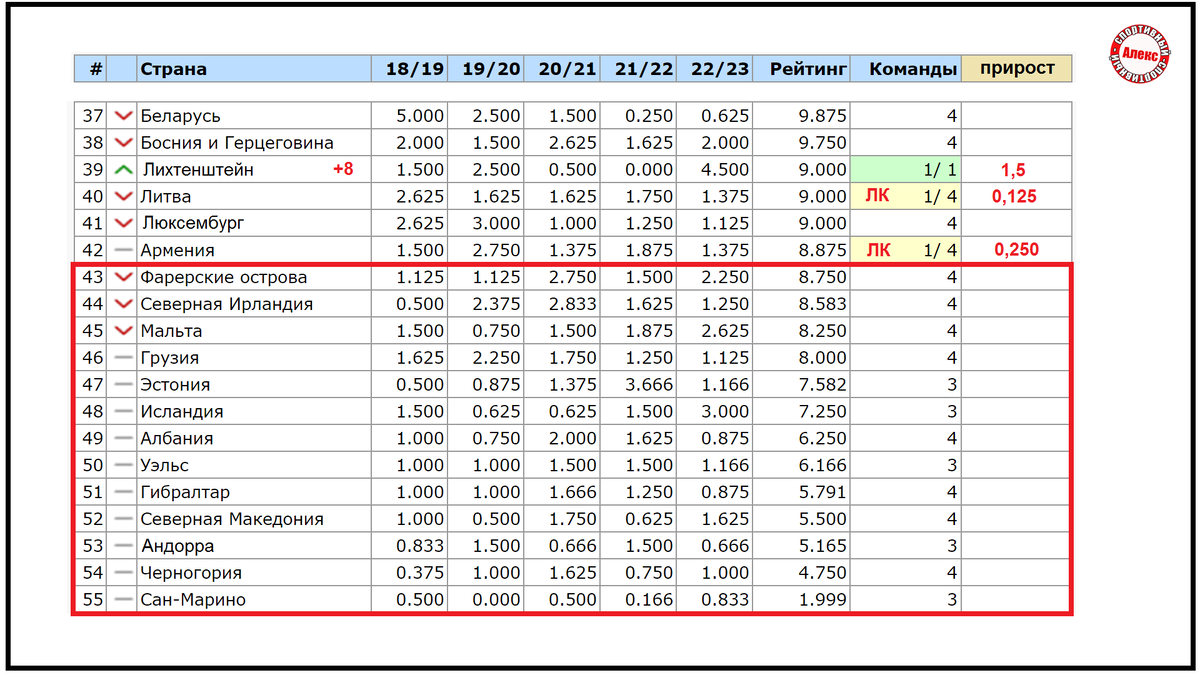Click the gray dash icon beside Эстония
The height and width of the screenshot is (675, 1200).
(124, 385)
